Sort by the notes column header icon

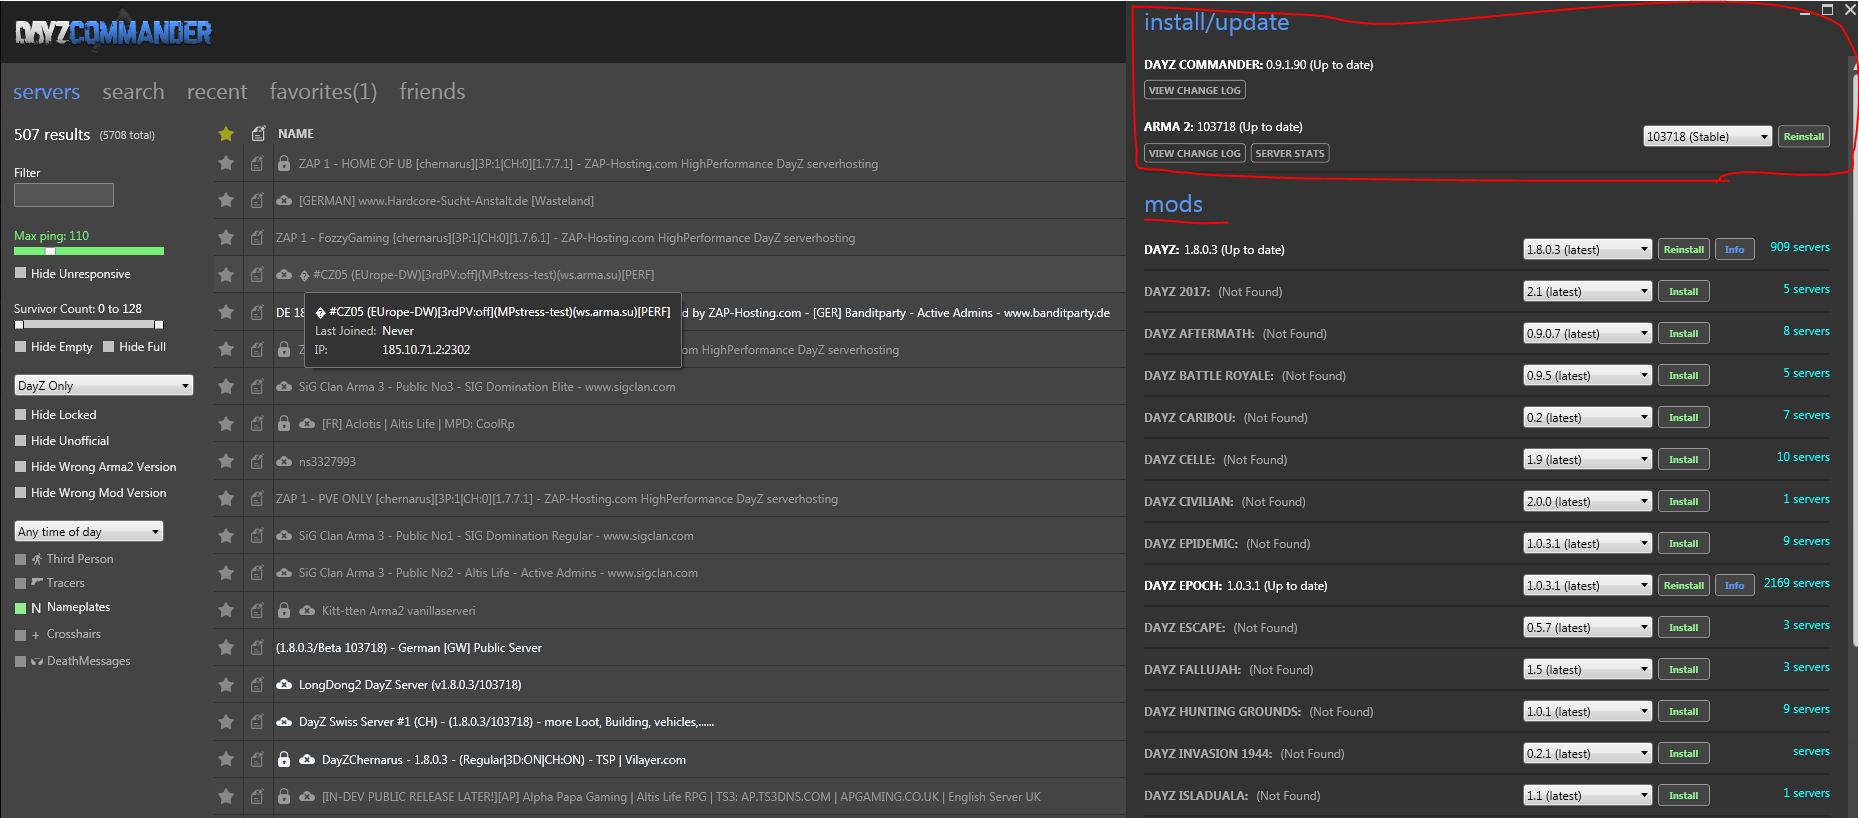click(x=258, y=133)
